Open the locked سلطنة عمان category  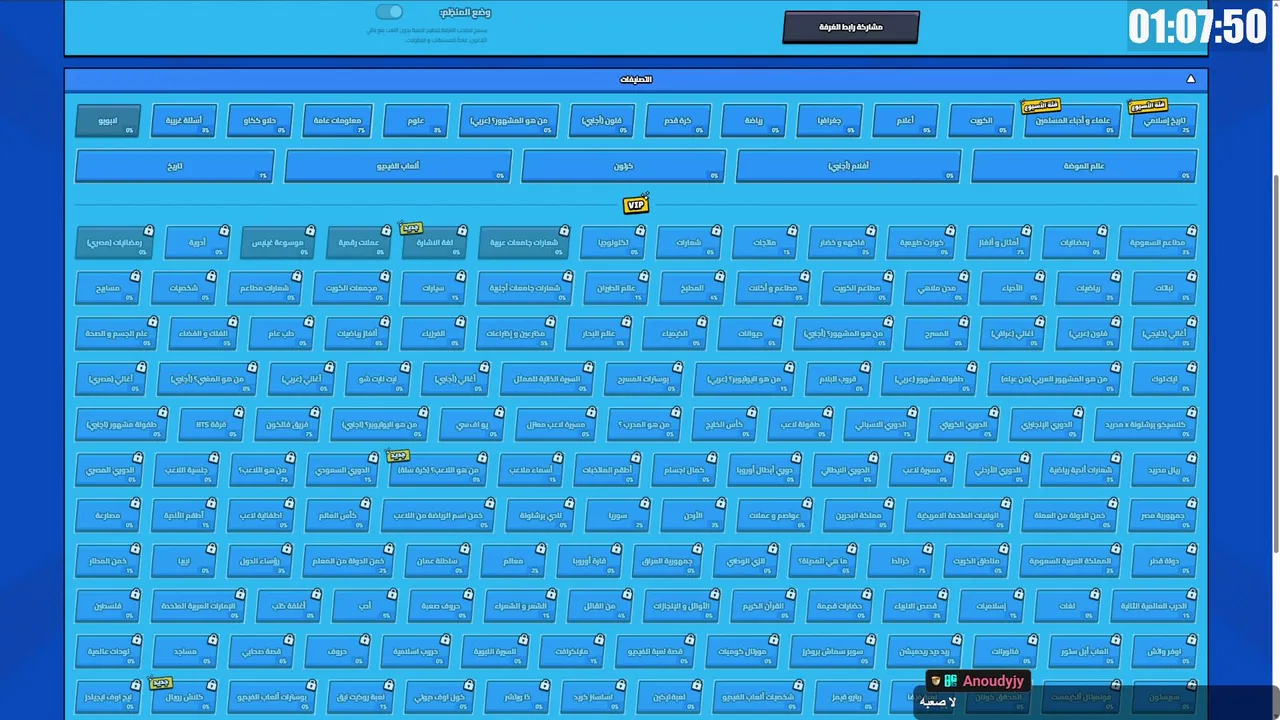(437, 561)
